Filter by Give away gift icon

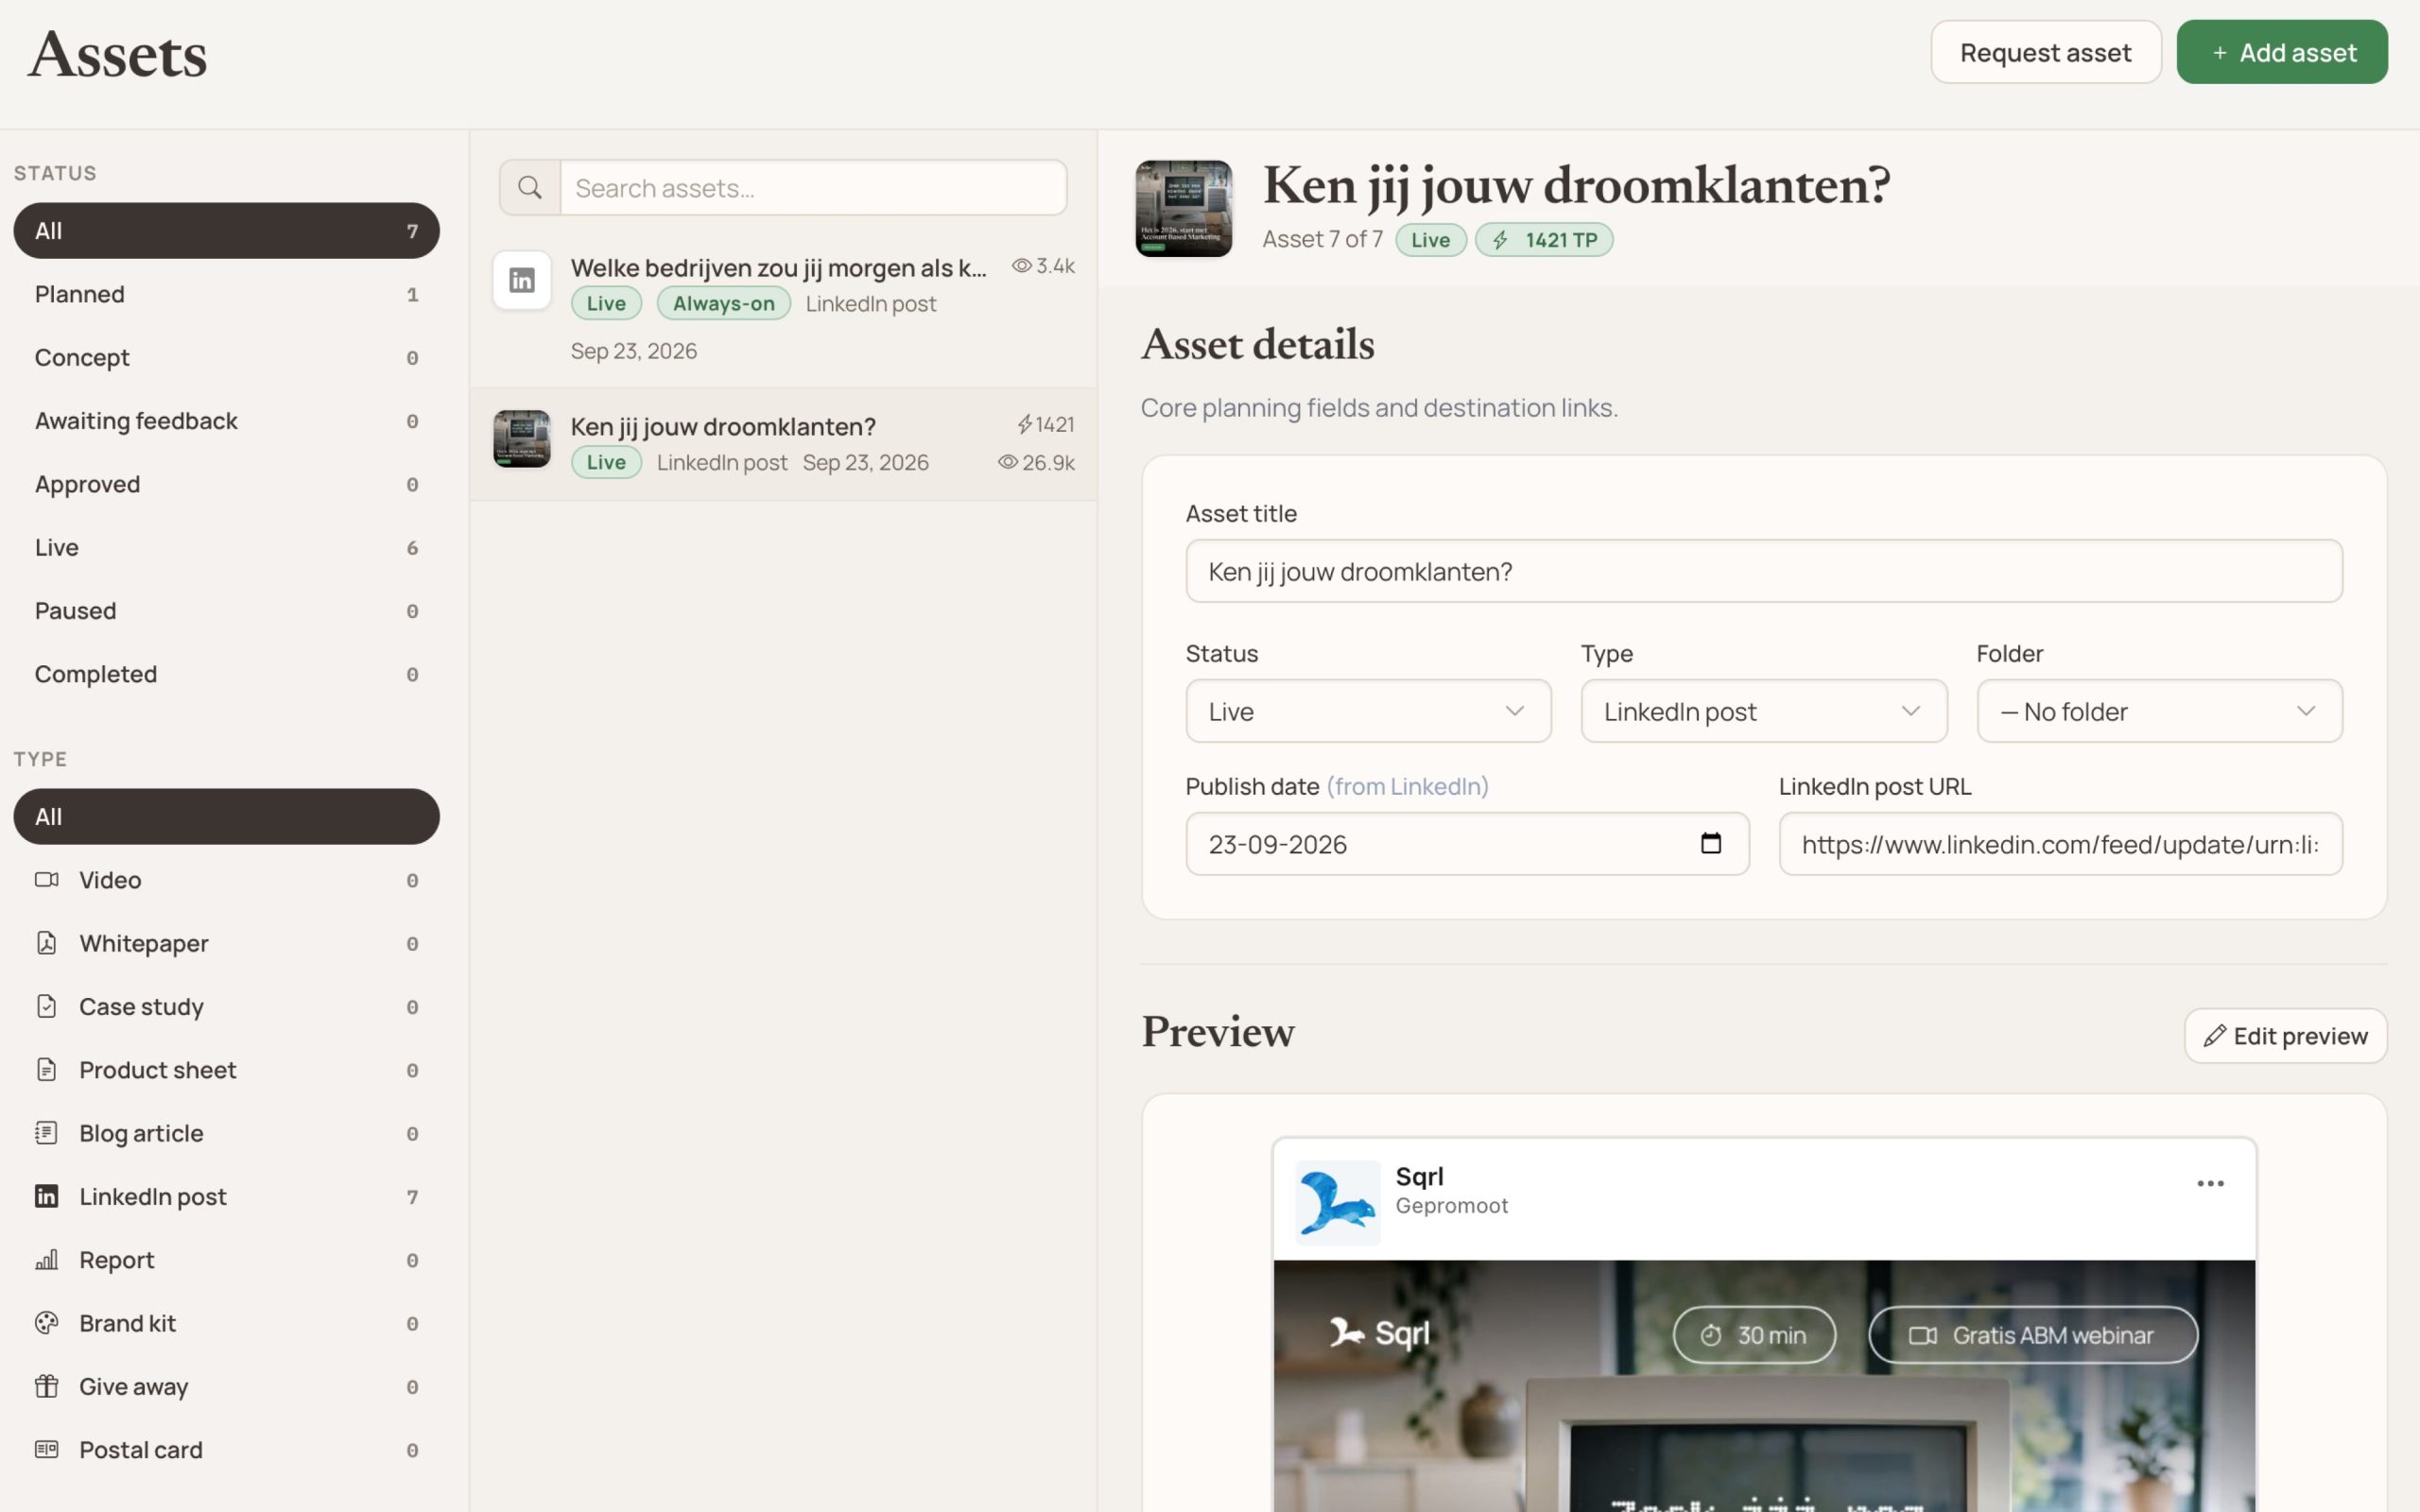[x=46, y=1386]
